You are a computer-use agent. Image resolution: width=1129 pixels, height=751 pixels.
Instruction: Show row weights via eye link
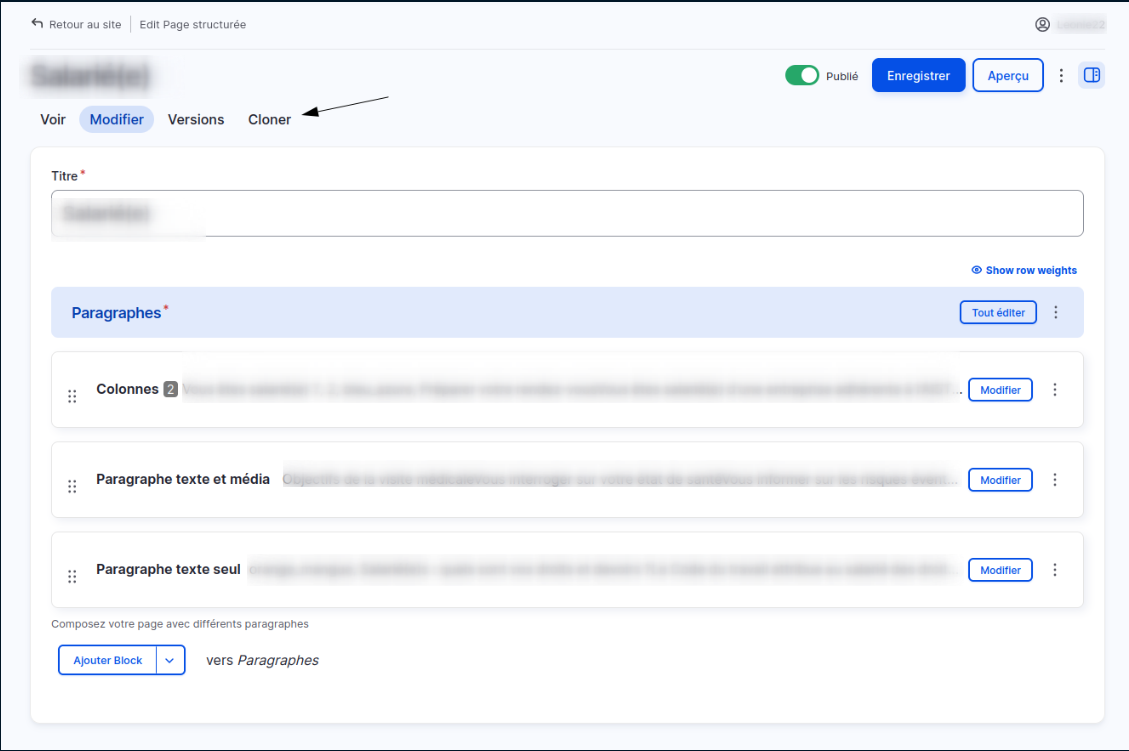pyautogui.click(x=1024, y=270)
